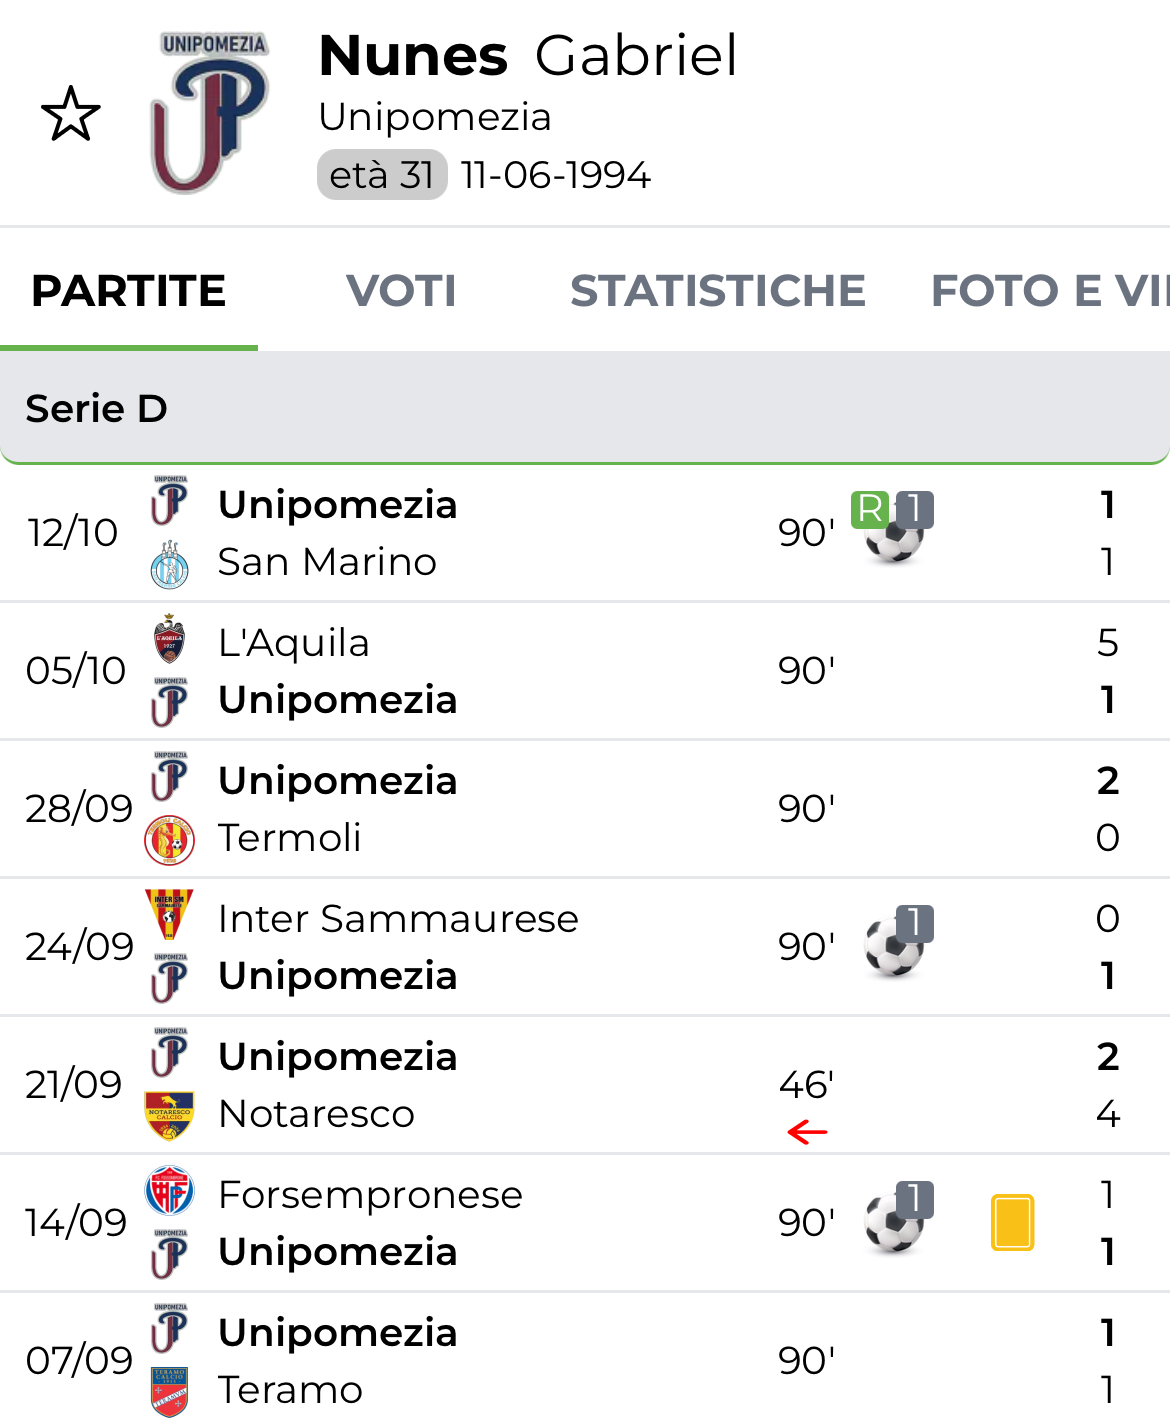Tap the L'Aquila team crest
The height and width of the screenshot is (1426, 1170).
[x=169, y=640]
